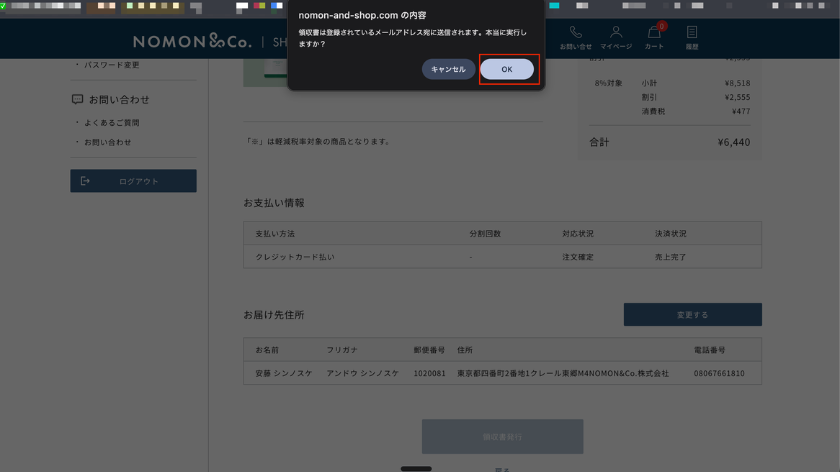Click the product thumbnail image
The image size is (840, 472).
click(x=265, y=73)
